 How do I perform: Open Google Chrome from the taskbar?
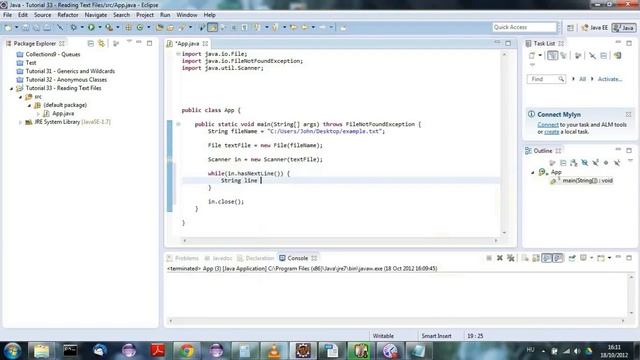click(x=187, y=351)
